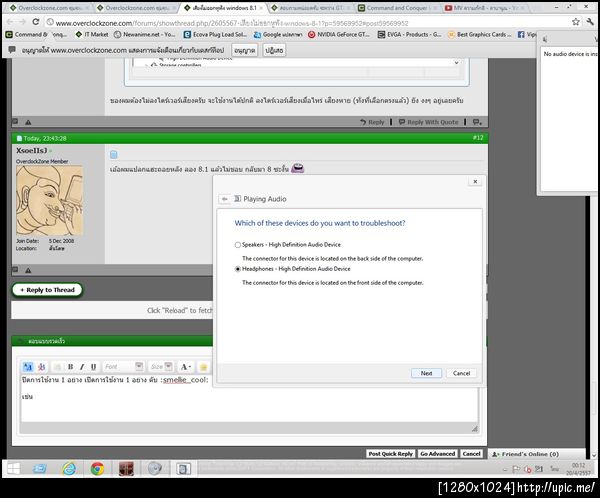Open the Best Graphics Cards bookmark

[480, 34]
